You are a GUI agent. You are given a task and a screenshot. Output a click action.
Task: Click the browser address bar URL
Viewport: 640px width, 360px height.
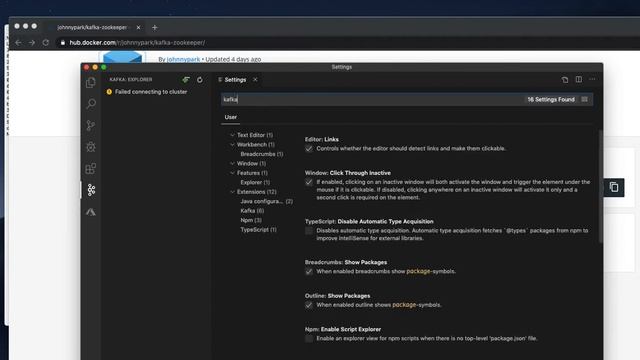pos(137,42)
